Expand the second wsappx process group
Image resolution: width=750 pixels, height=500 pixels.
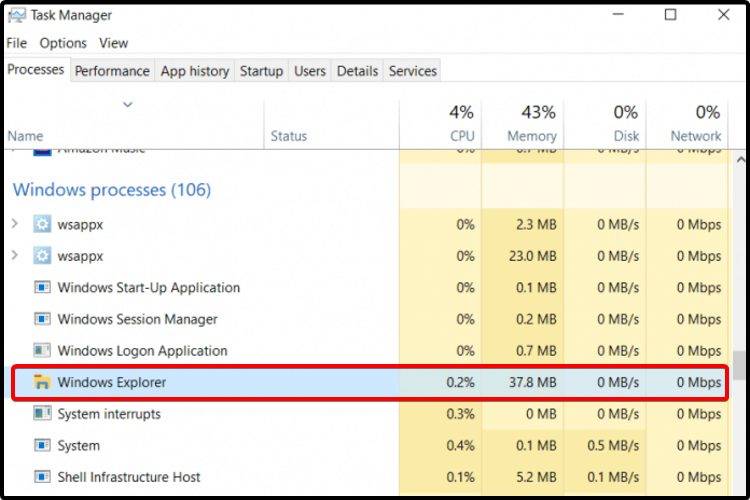click(x=15, y=256)
